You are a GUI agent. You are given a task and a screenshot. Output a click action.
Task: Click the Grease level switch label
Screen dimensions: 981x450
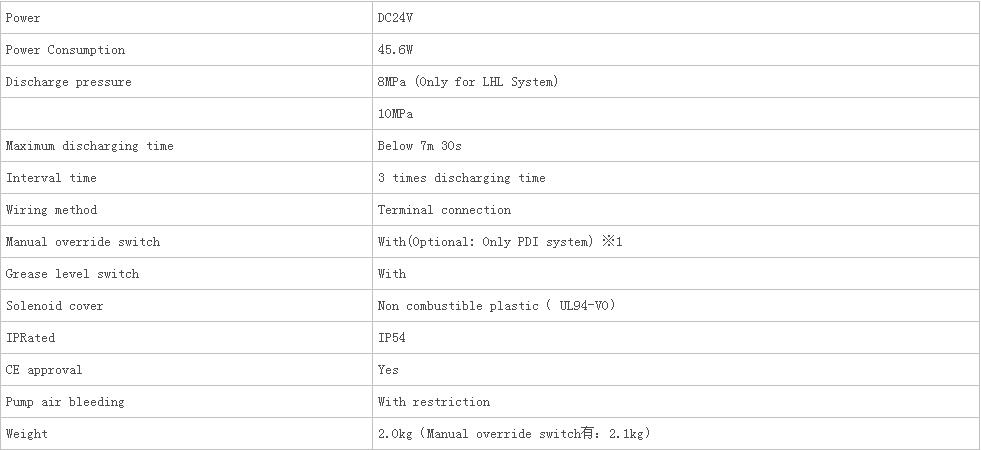click(72, 274)
